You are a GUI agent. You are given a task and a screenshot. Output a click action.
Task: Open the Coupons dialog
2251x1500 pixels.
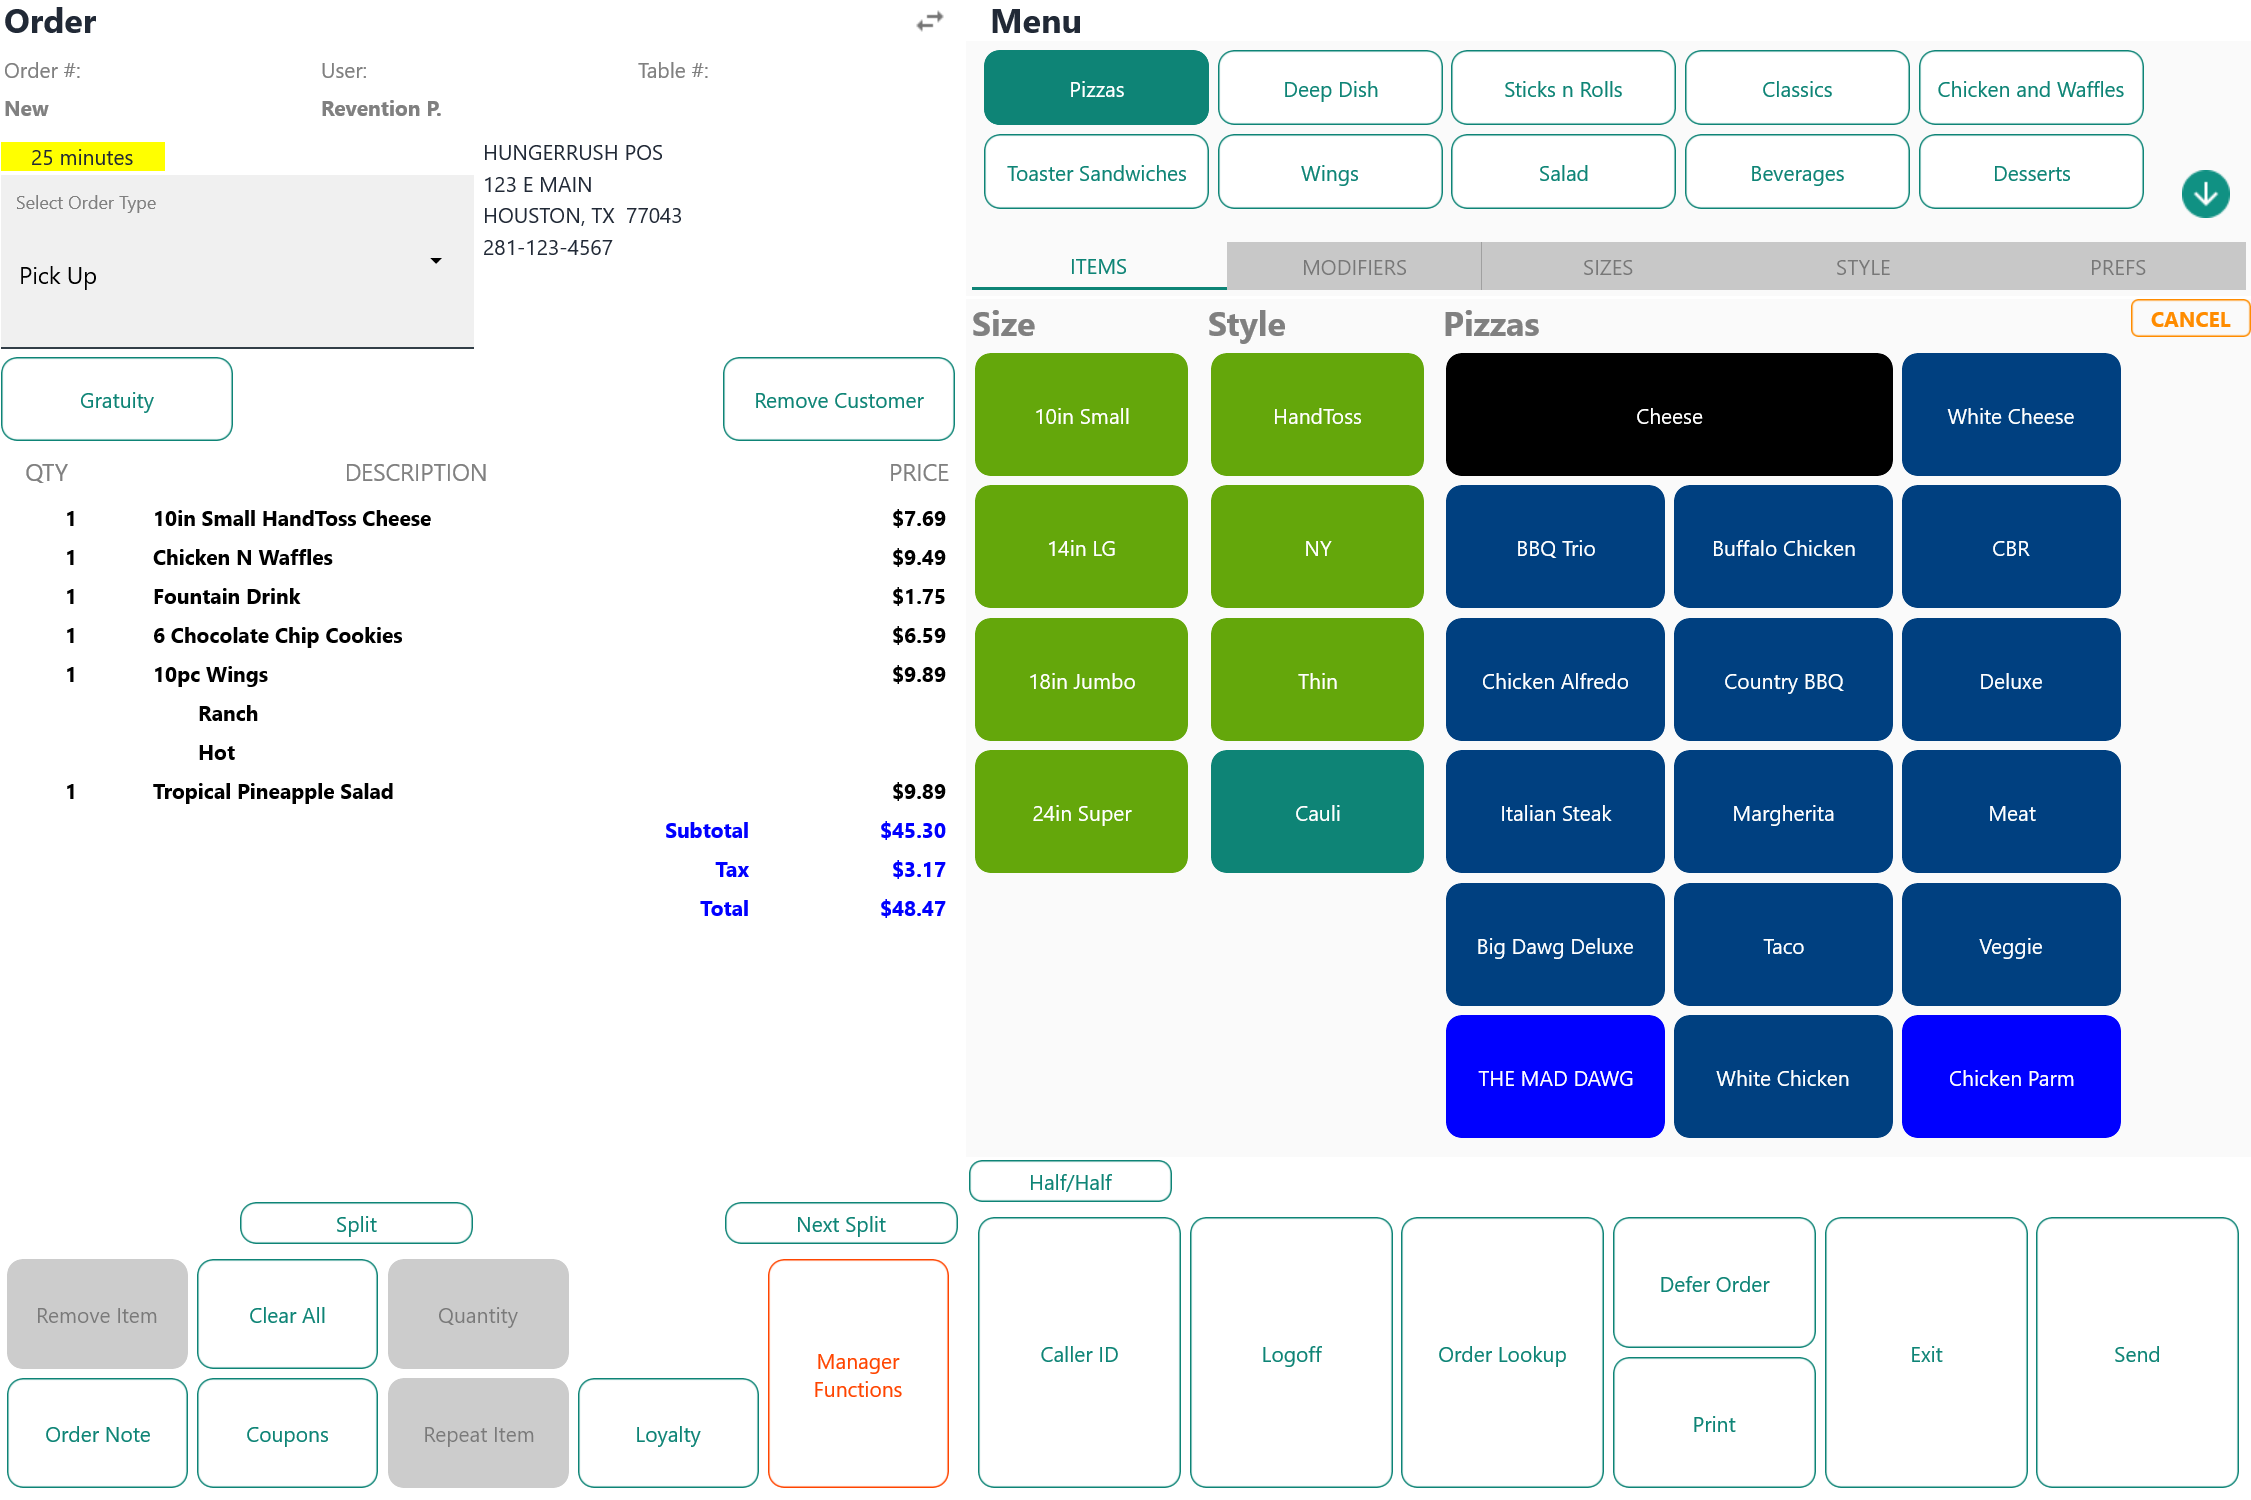pos(287,1433)
